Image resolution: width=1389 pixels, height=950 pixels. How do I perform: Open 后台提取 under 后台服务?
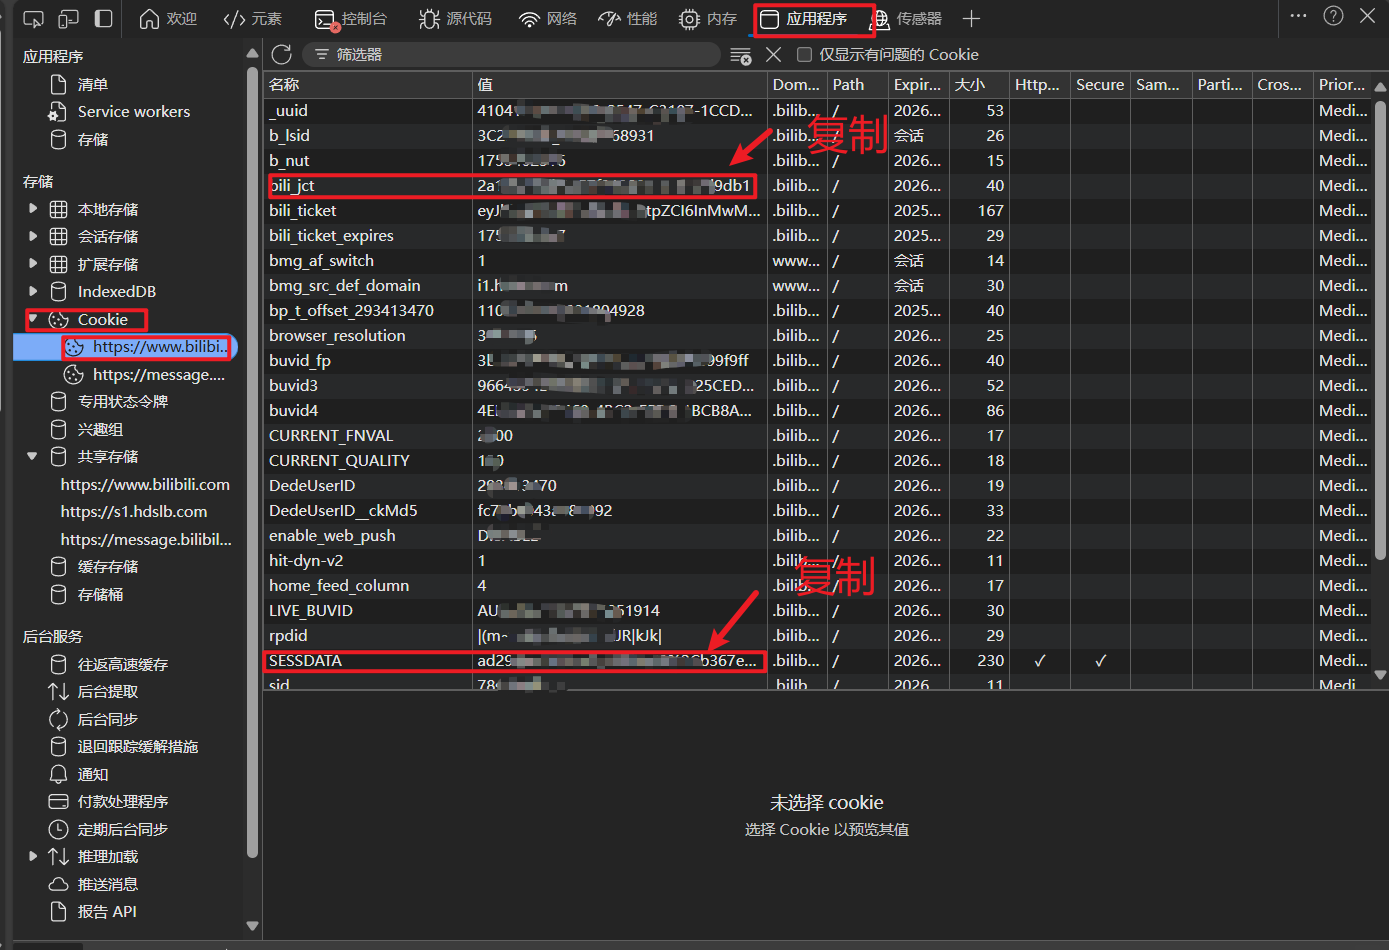click(108, 692)
